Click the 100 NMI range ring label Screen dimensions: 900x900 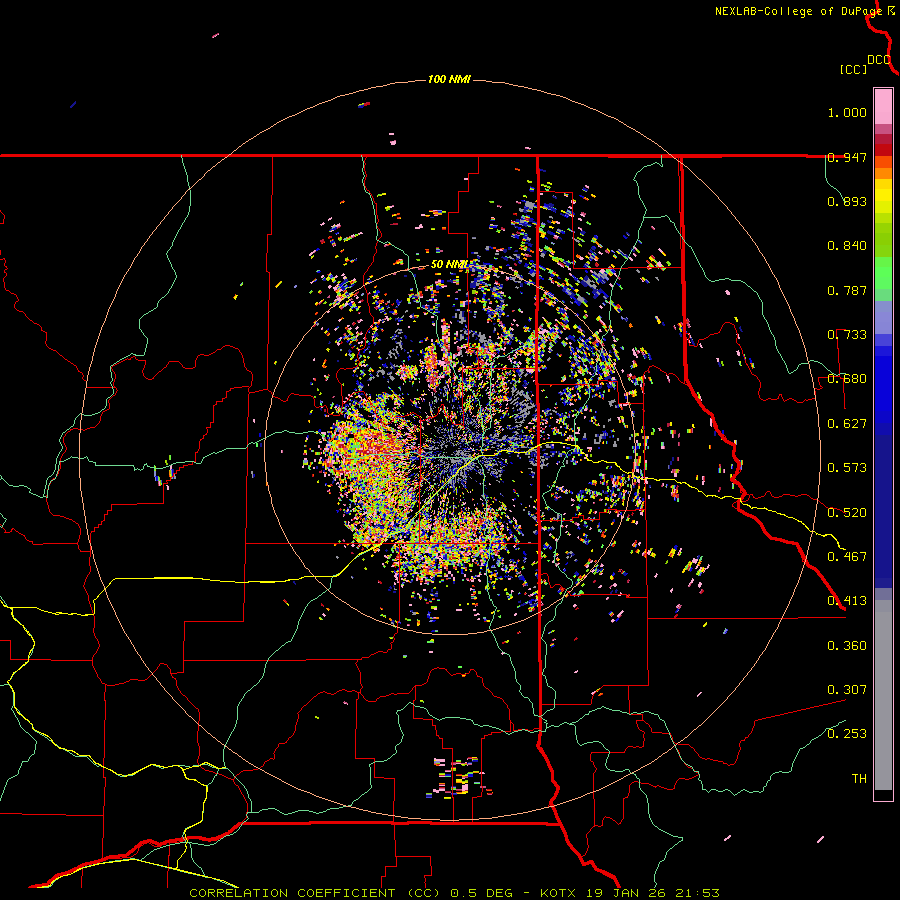[449, 79]
